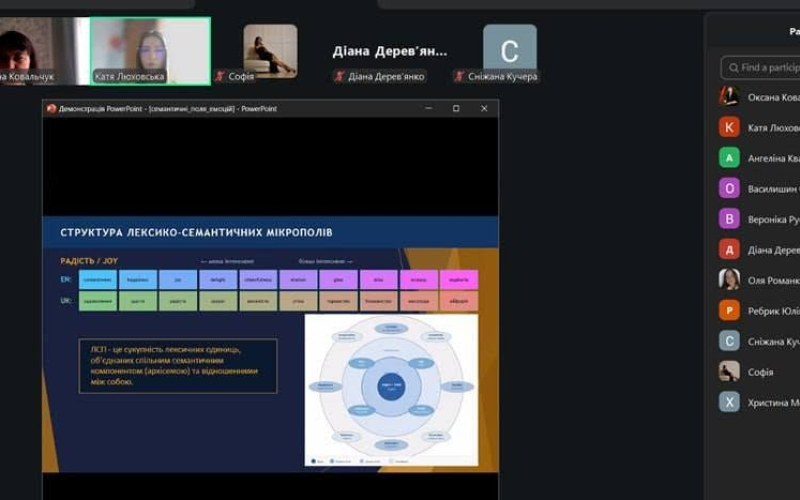Click the blue 'joy' cell in EN row
The image size is (800, 500).
coord(178,280)
